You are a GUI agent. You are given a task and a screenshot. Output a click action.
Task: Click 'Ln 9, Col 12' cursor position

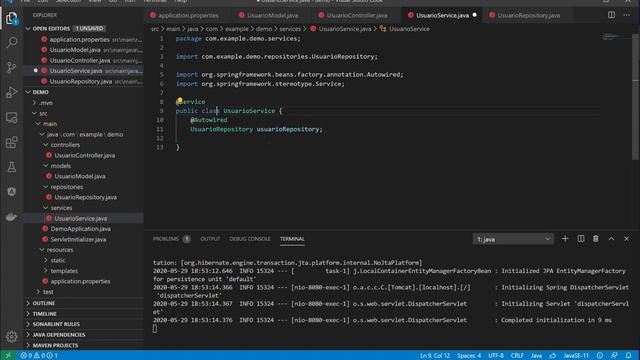pyautogui.click(x=435, y=356)
